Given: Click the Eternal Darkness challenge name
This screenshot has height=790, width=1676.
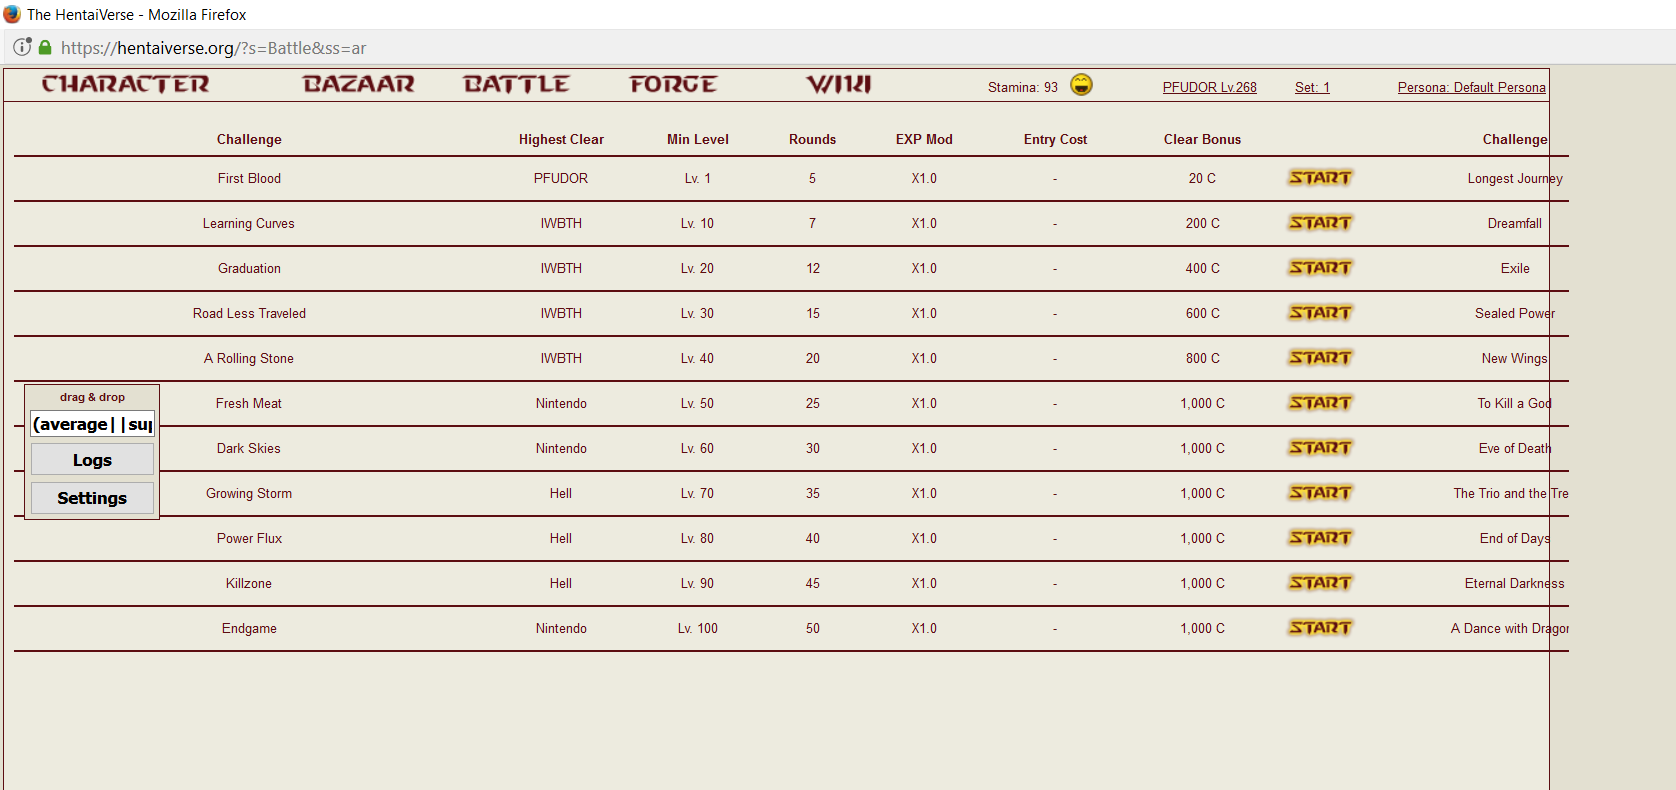Looking at the screenshot, I should coord(1515,583).
